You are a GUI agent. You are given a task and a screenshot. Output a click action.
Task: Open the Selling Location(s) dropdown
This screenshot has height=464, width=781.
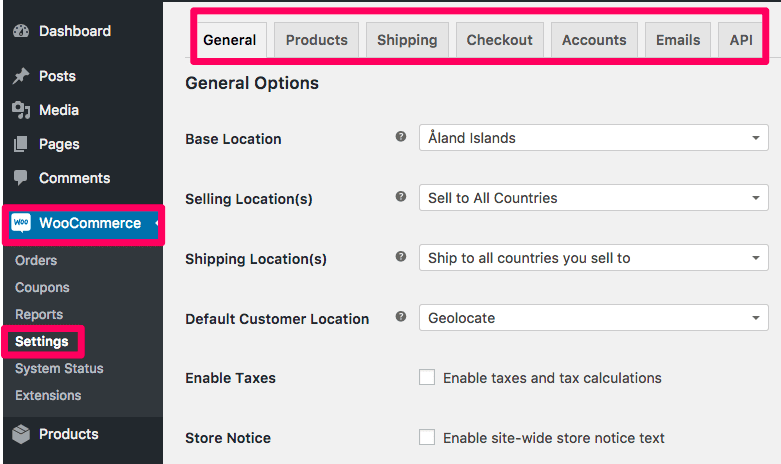tap(594, 198)
